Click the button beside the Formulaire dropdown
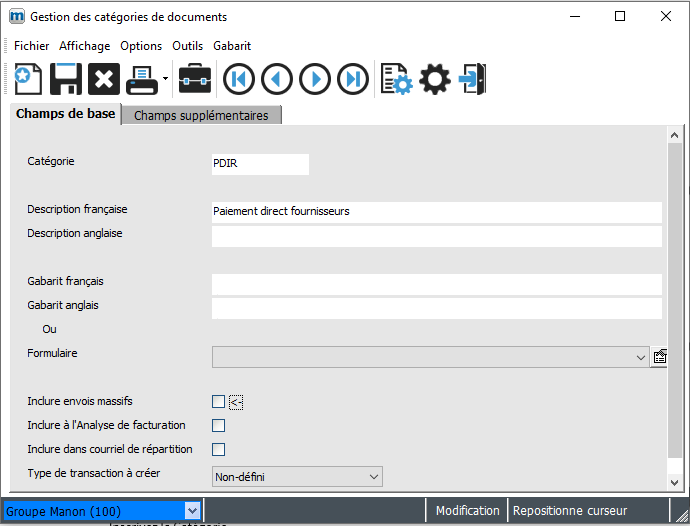This screenshot has width=690, height=526. tap(659, 357)
